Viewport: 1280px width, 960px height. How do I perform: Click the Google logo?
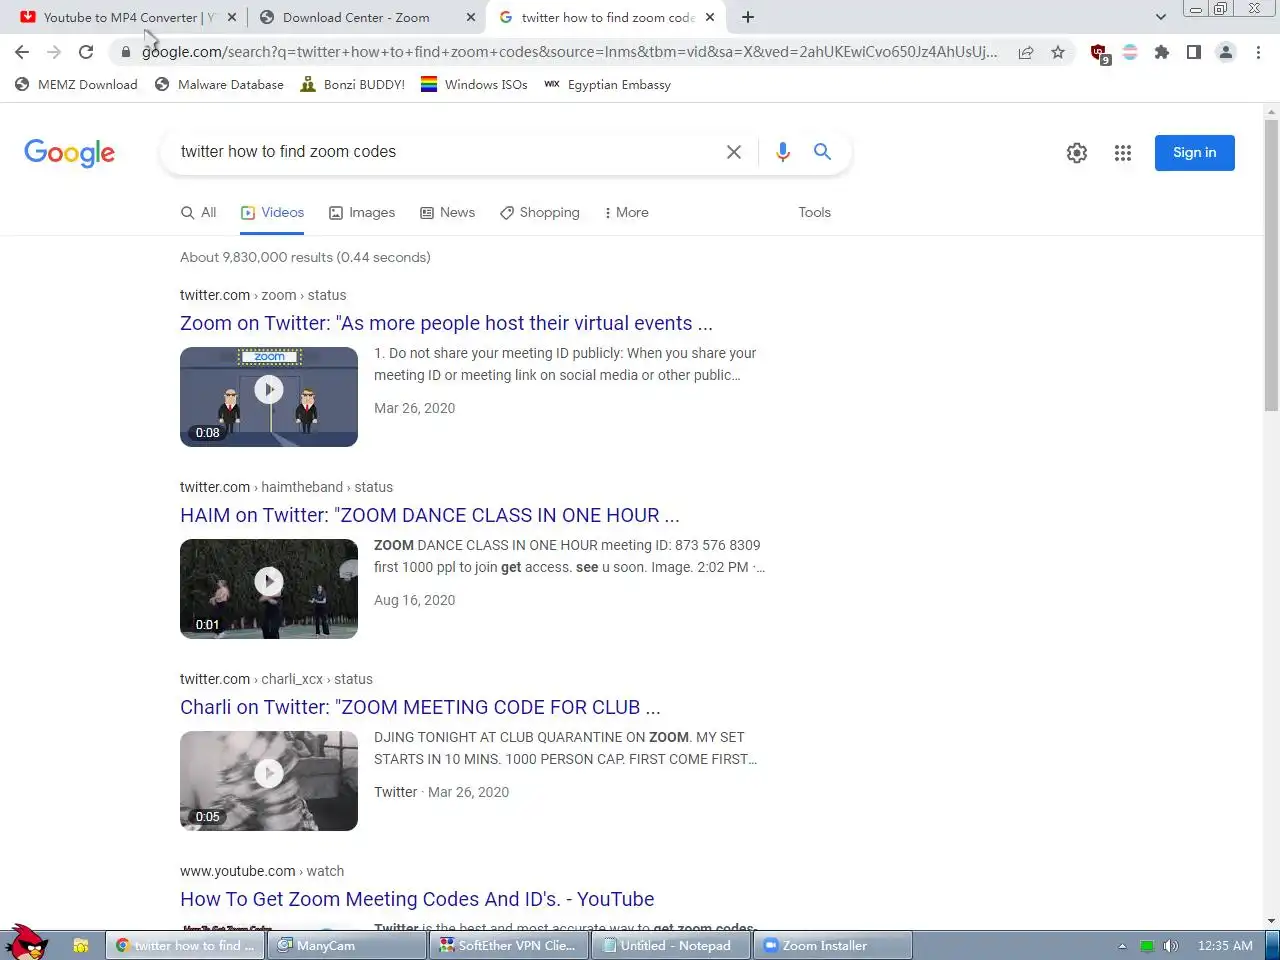(69, 153)
